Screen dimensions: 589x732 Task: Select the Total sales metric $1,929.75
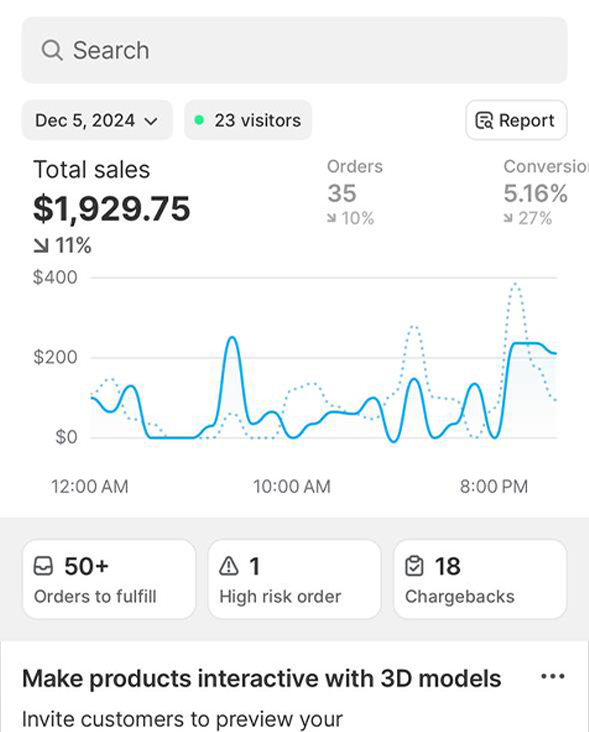point(112,207)
